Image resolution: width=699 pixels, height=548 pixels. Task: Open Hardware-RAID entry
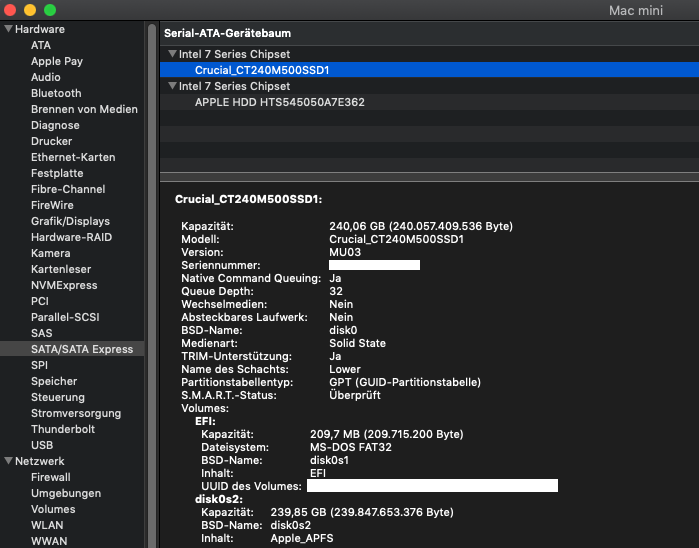(x=71, y=237)
